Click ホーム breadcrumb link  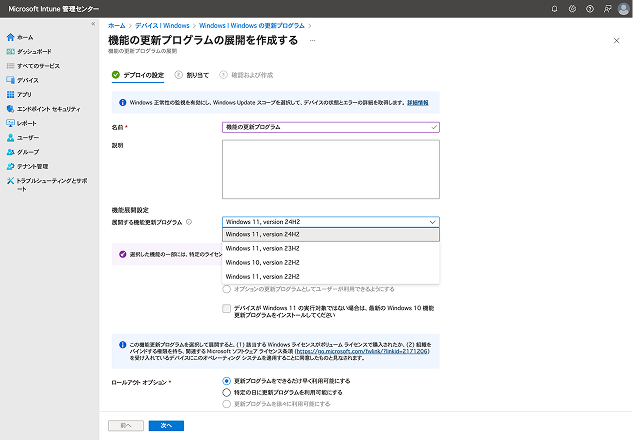(x=117, y=25)
